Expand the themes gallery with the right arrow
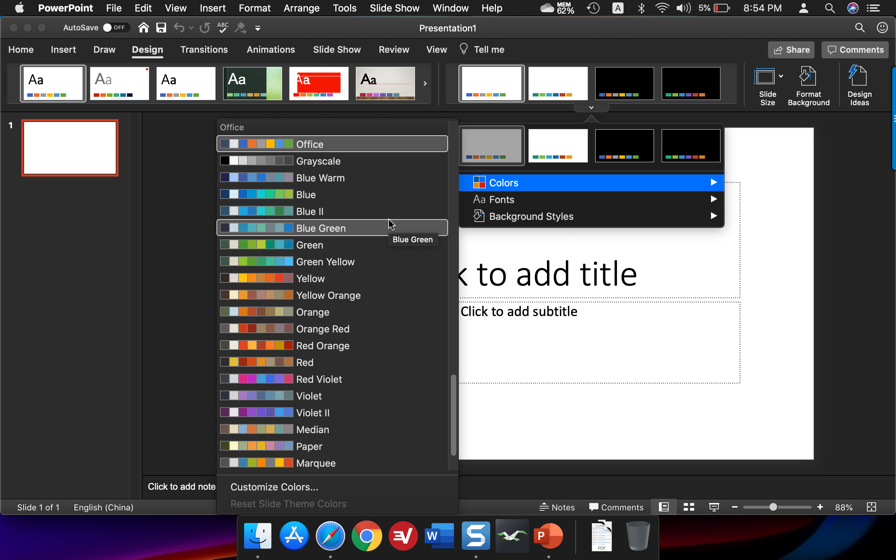This screenshot has width=896, height=560. [425, 83]
